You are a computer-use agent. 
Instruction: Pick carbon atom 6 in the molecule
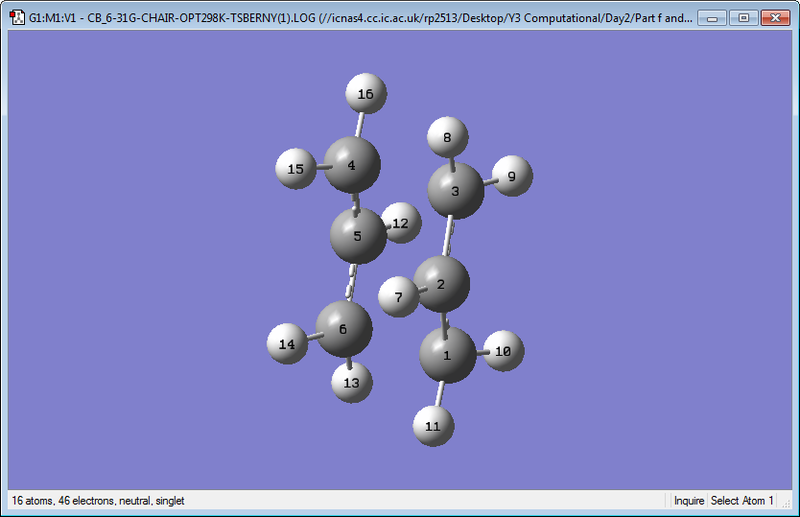coord(343,329)
